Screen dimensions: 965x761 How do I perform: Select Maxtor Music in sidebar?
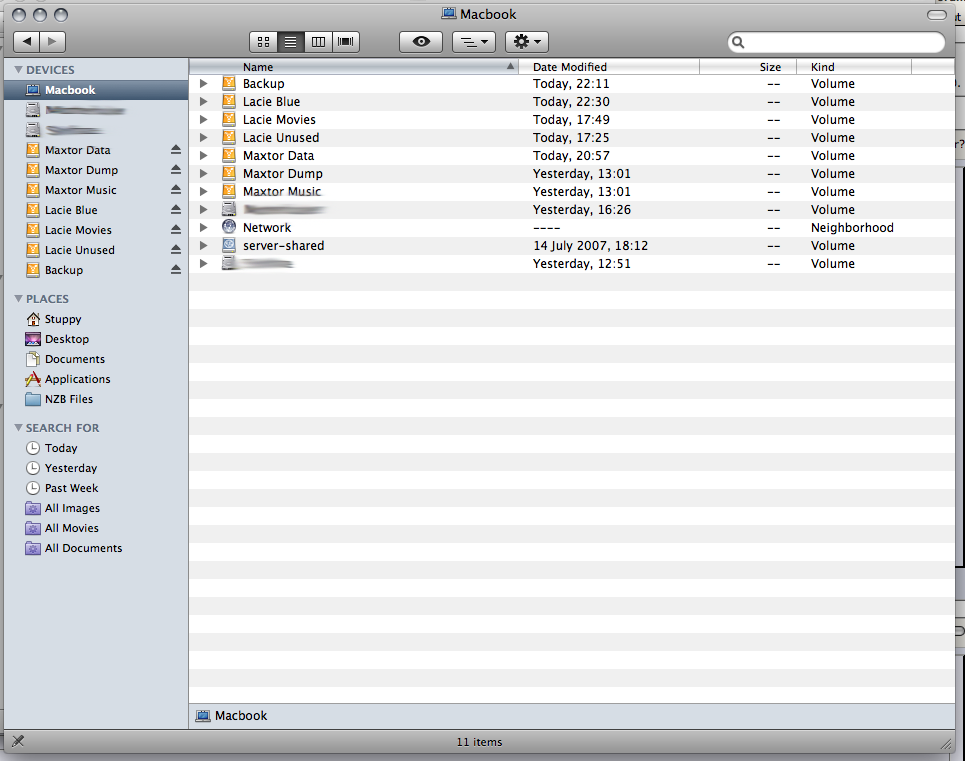[96, 190]
